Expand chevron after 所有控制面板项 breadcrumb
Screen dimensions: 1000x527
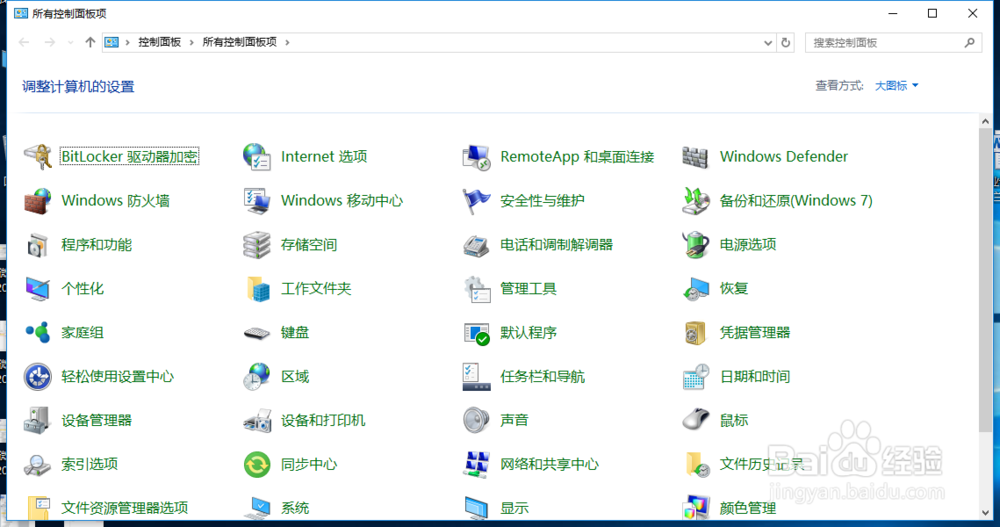[287, 43]
